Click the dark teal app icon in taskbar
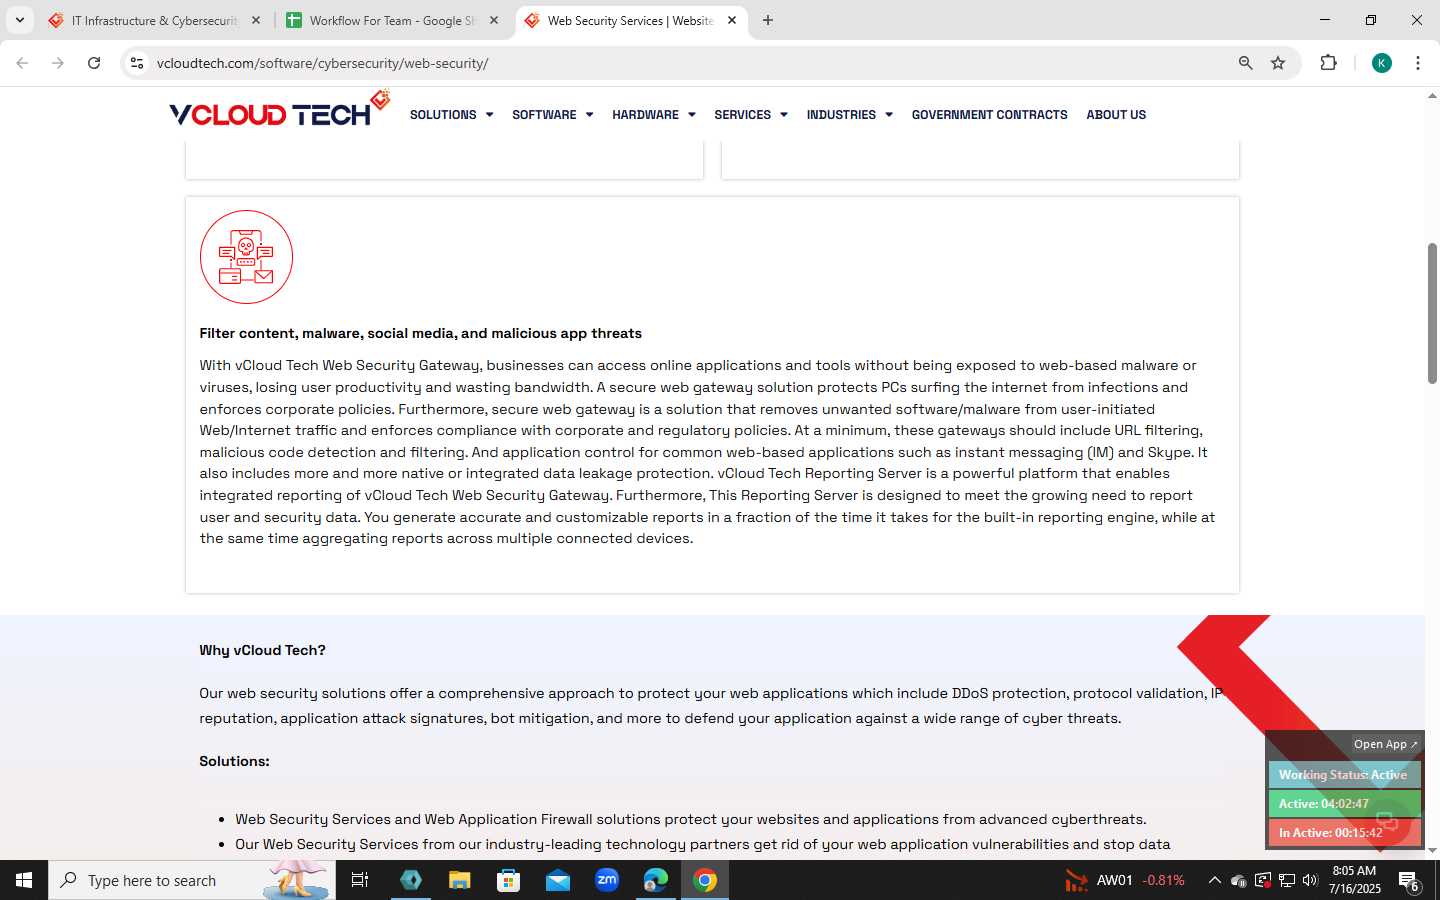The image size is (1440, 900). [x=411, y=880]
